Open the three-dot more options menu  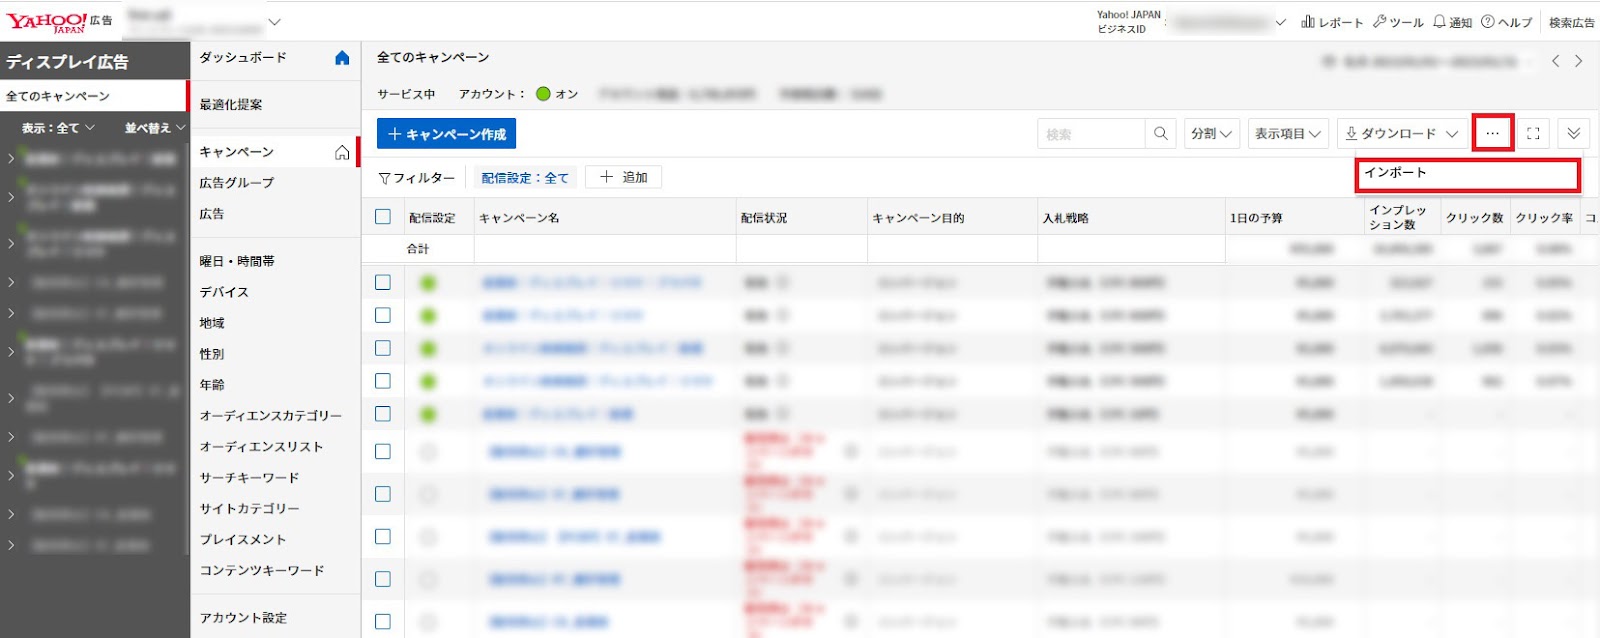[x=1492, y=134]
